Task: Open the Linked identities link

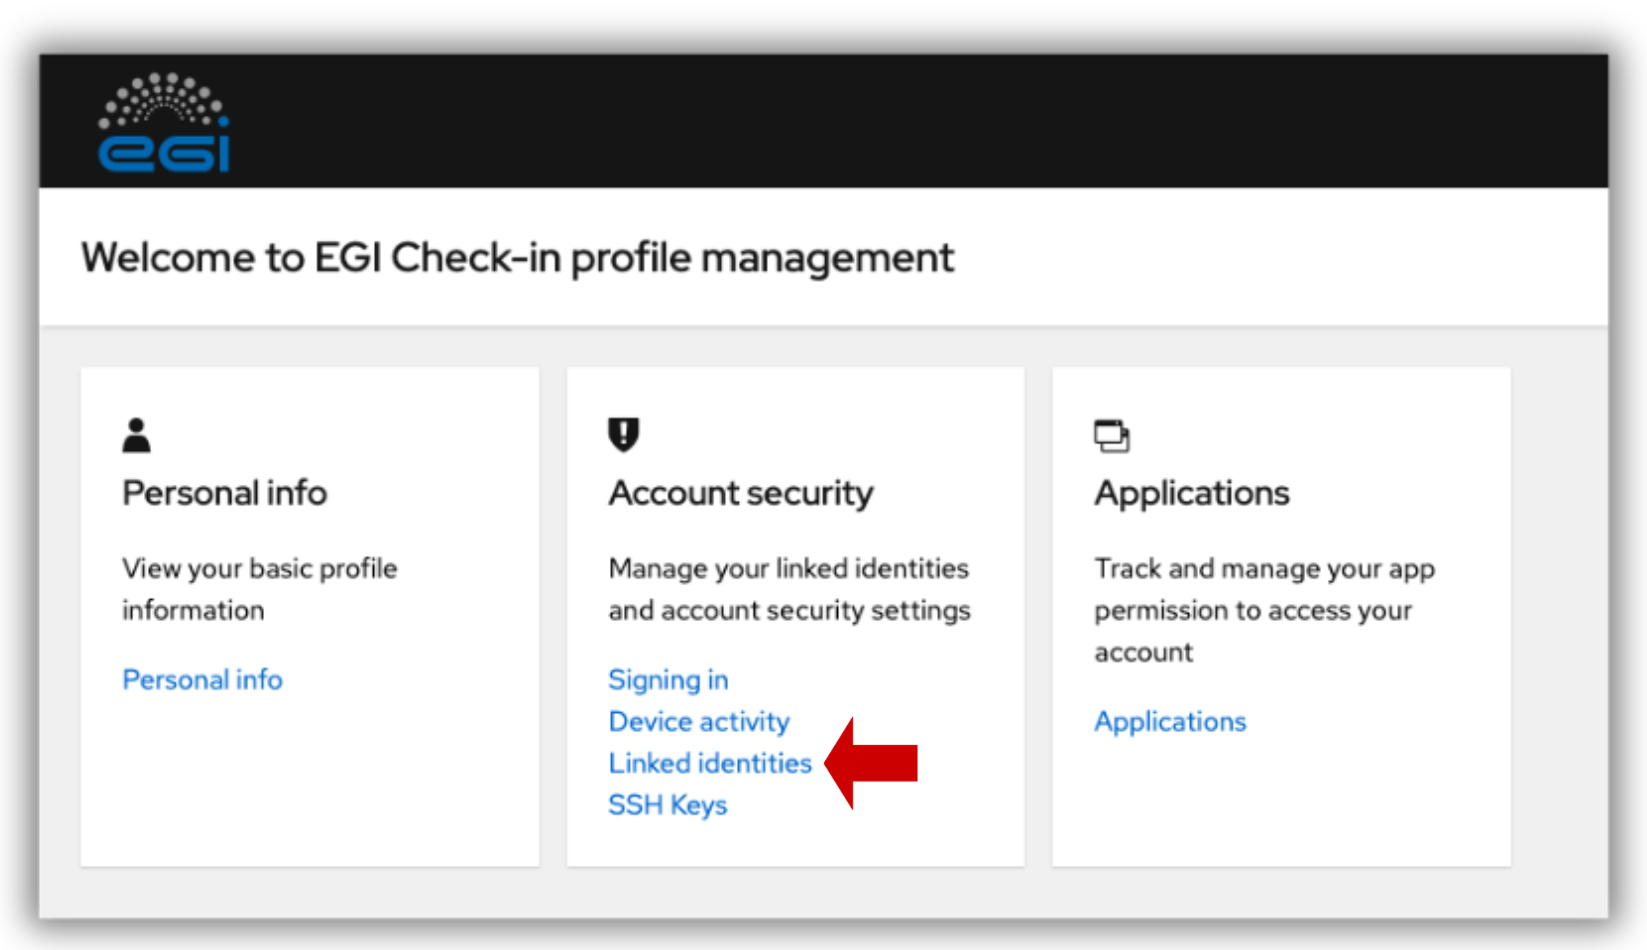Action: tap(710, 764)
